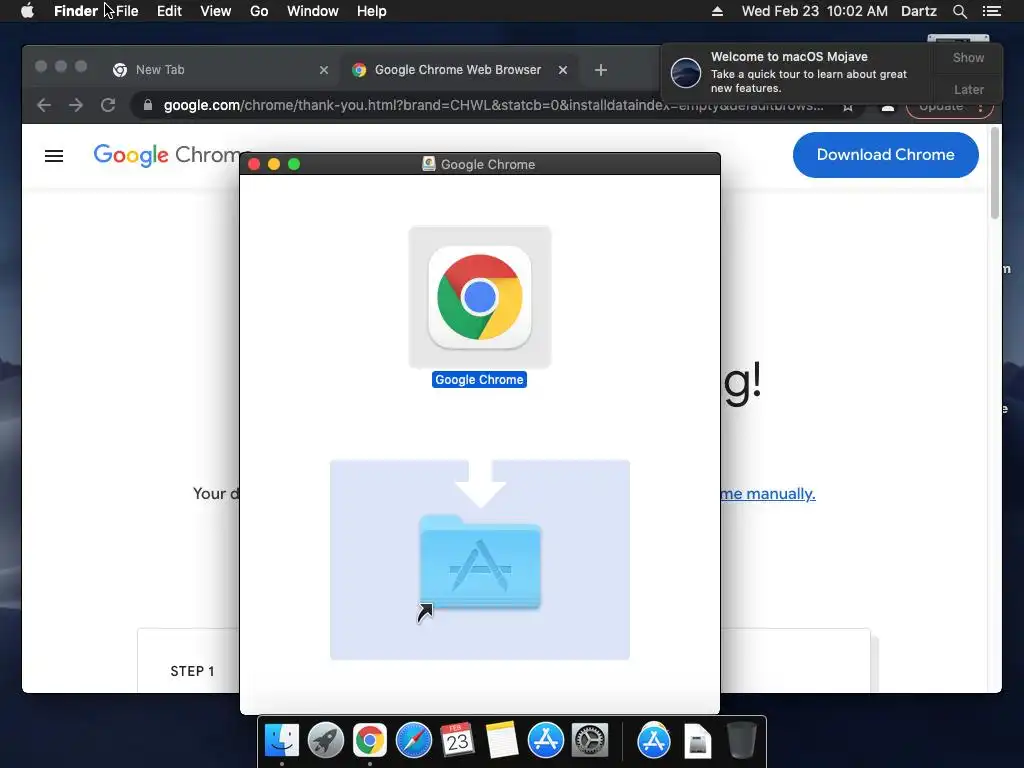
Task: Go forward in Chrome browser
Action: coord(76,105)
